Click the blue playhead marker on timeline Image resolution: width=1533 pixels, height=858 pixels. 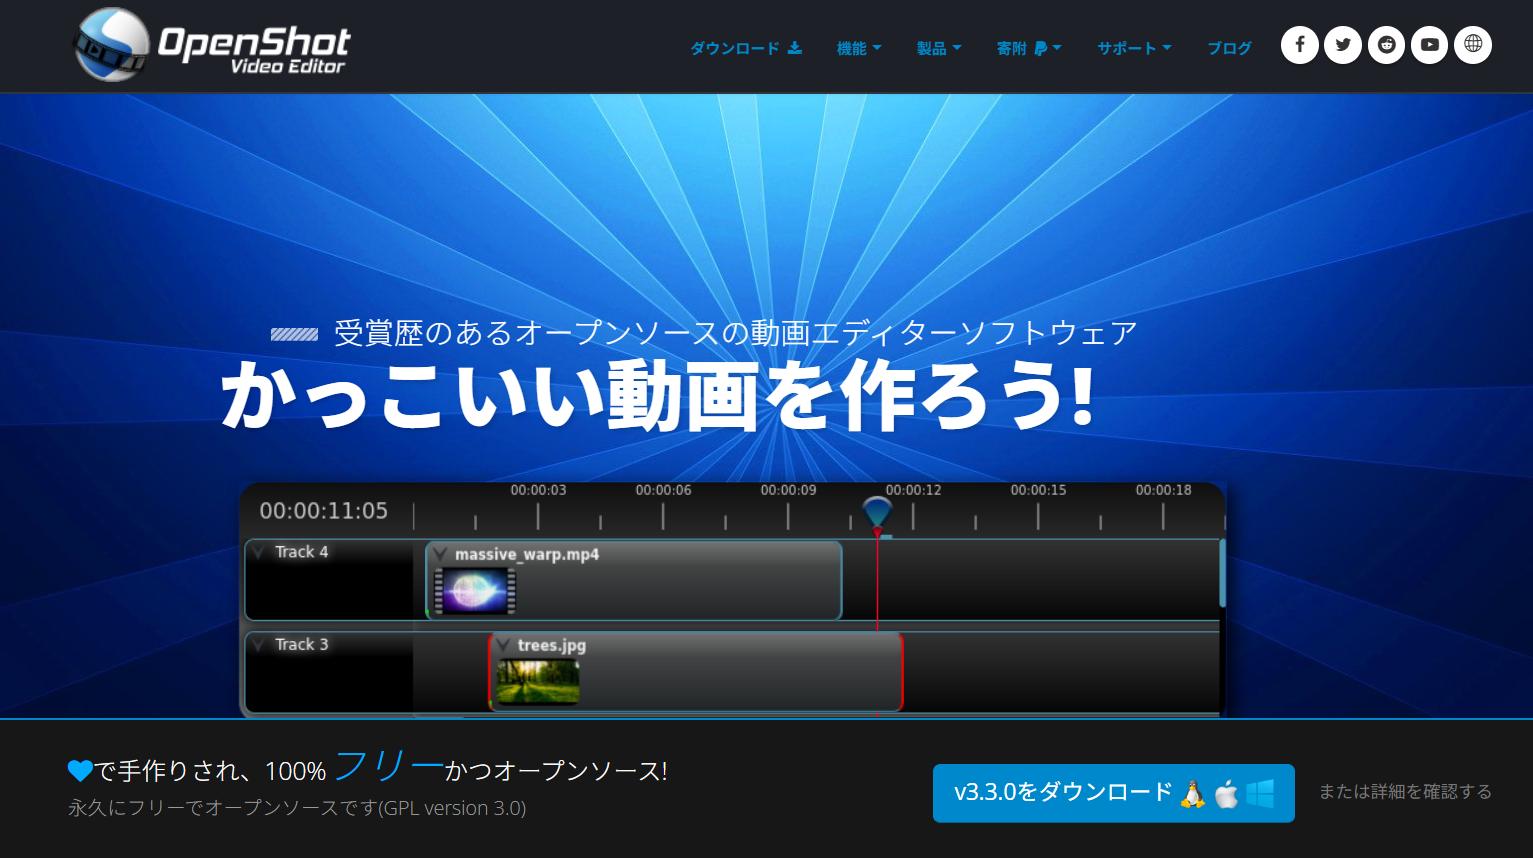pyautogui.click(x=877, y=514)
